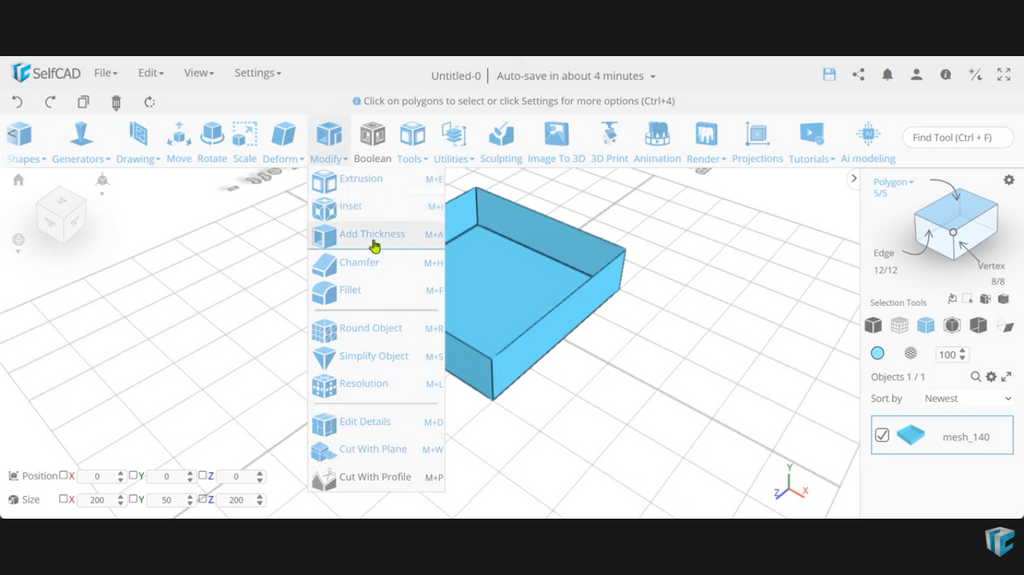Image resolution: width=1024 pixels, height=575 pixels.
Task: Open the View menu
Action: coord(199,73)
